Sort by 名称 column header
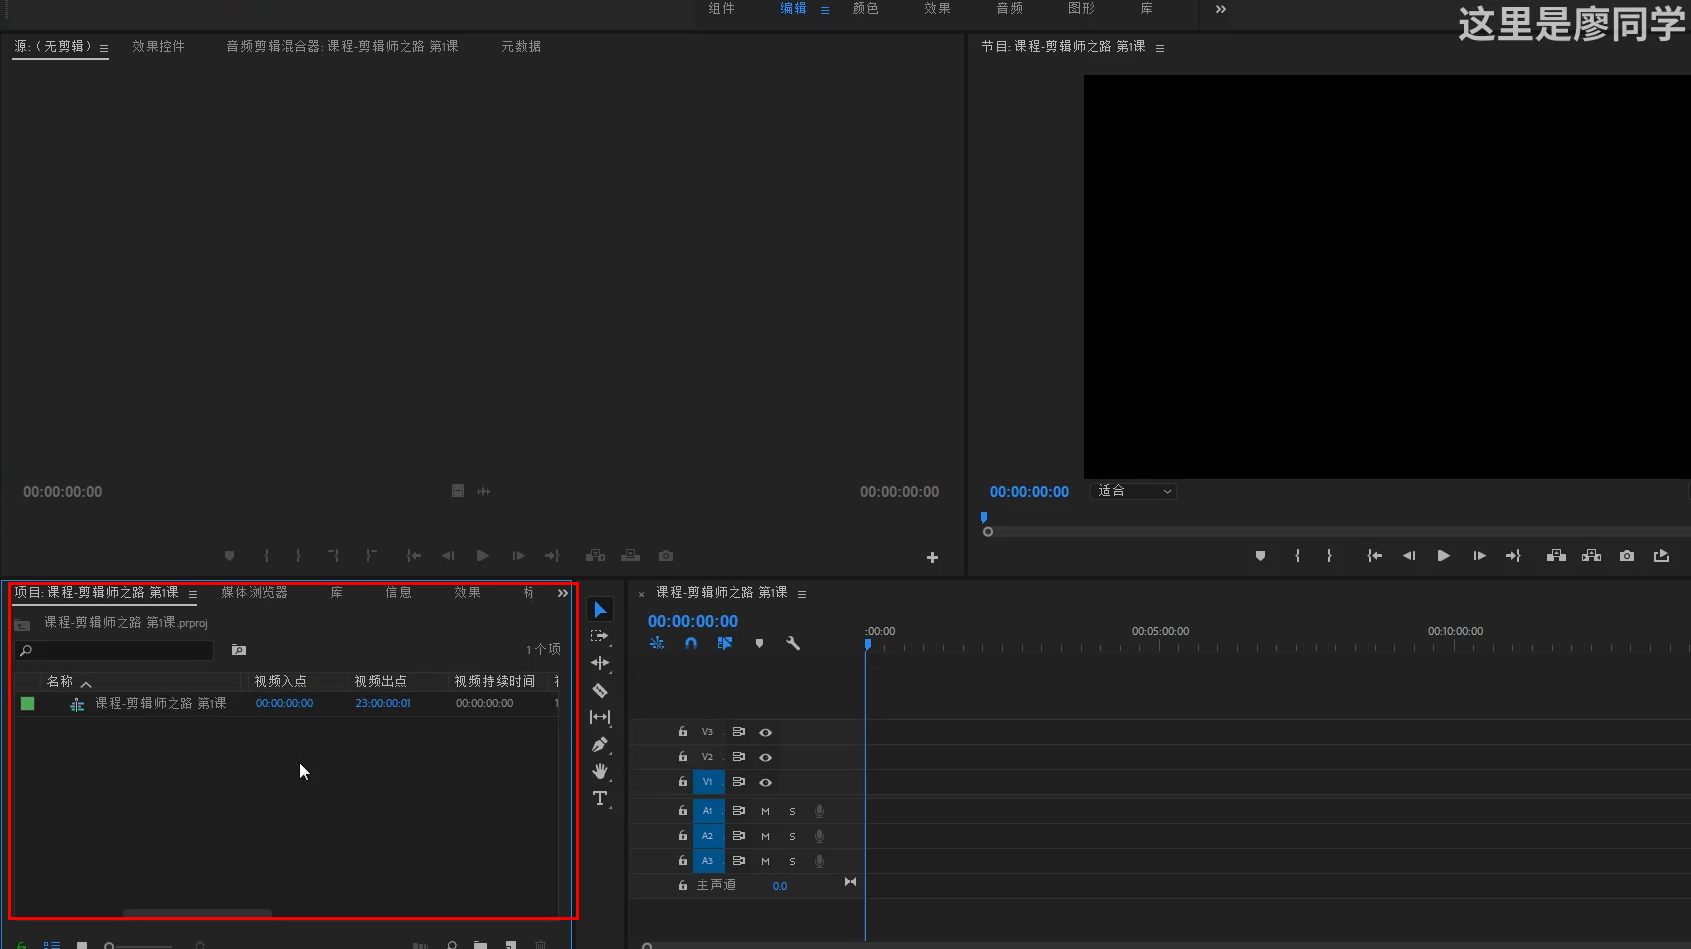The width and height of the screenshot is (1691, 949). click(x=60, y=681)
